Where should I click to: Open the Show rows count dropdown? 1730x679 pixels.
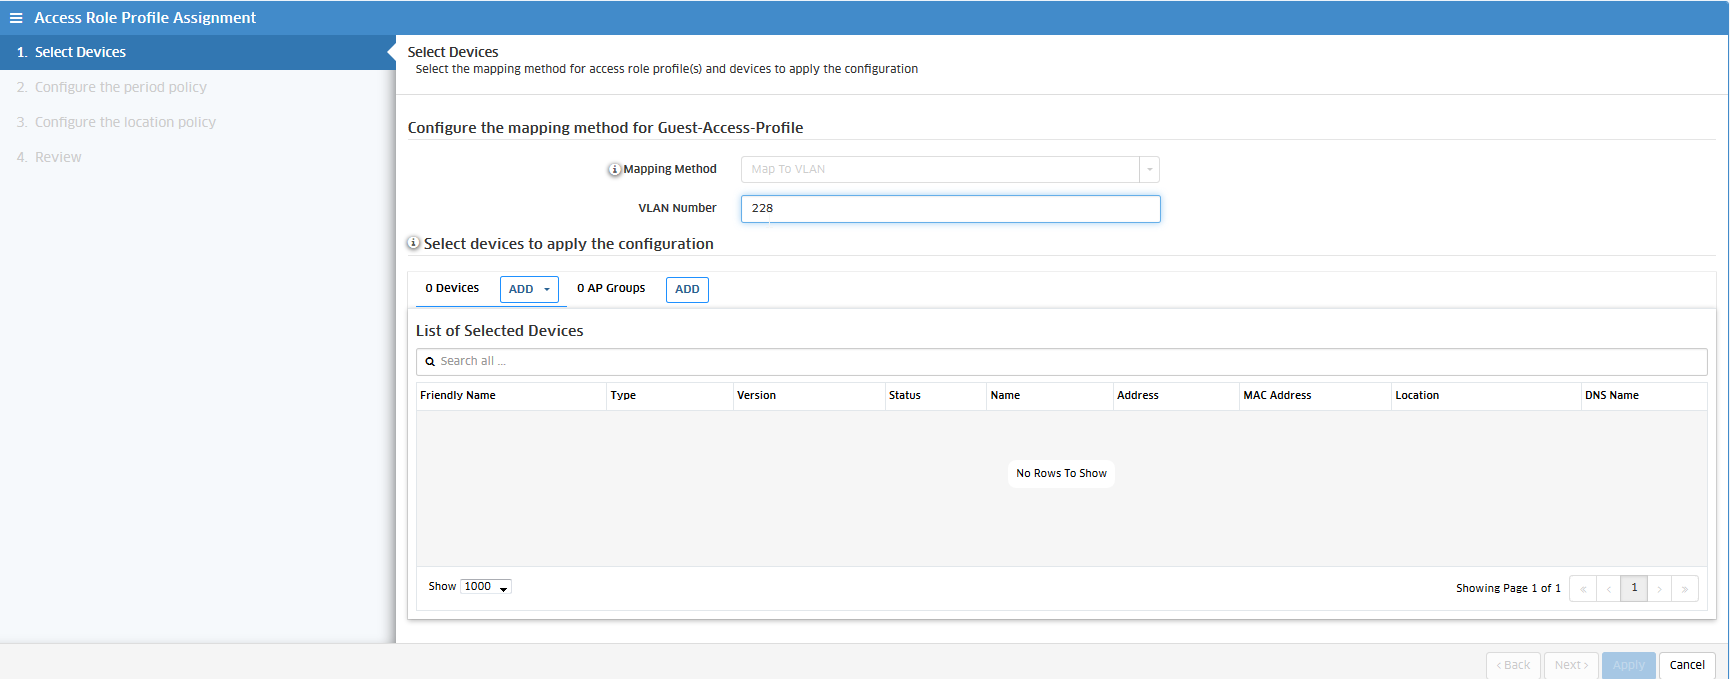[486, 587]
